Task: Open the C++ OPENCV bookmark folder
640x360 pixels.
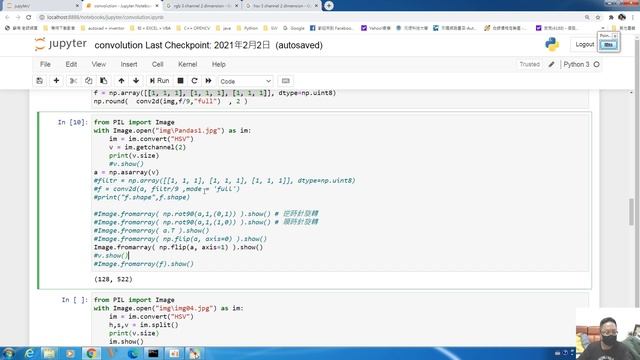Action: pos(194,28)
